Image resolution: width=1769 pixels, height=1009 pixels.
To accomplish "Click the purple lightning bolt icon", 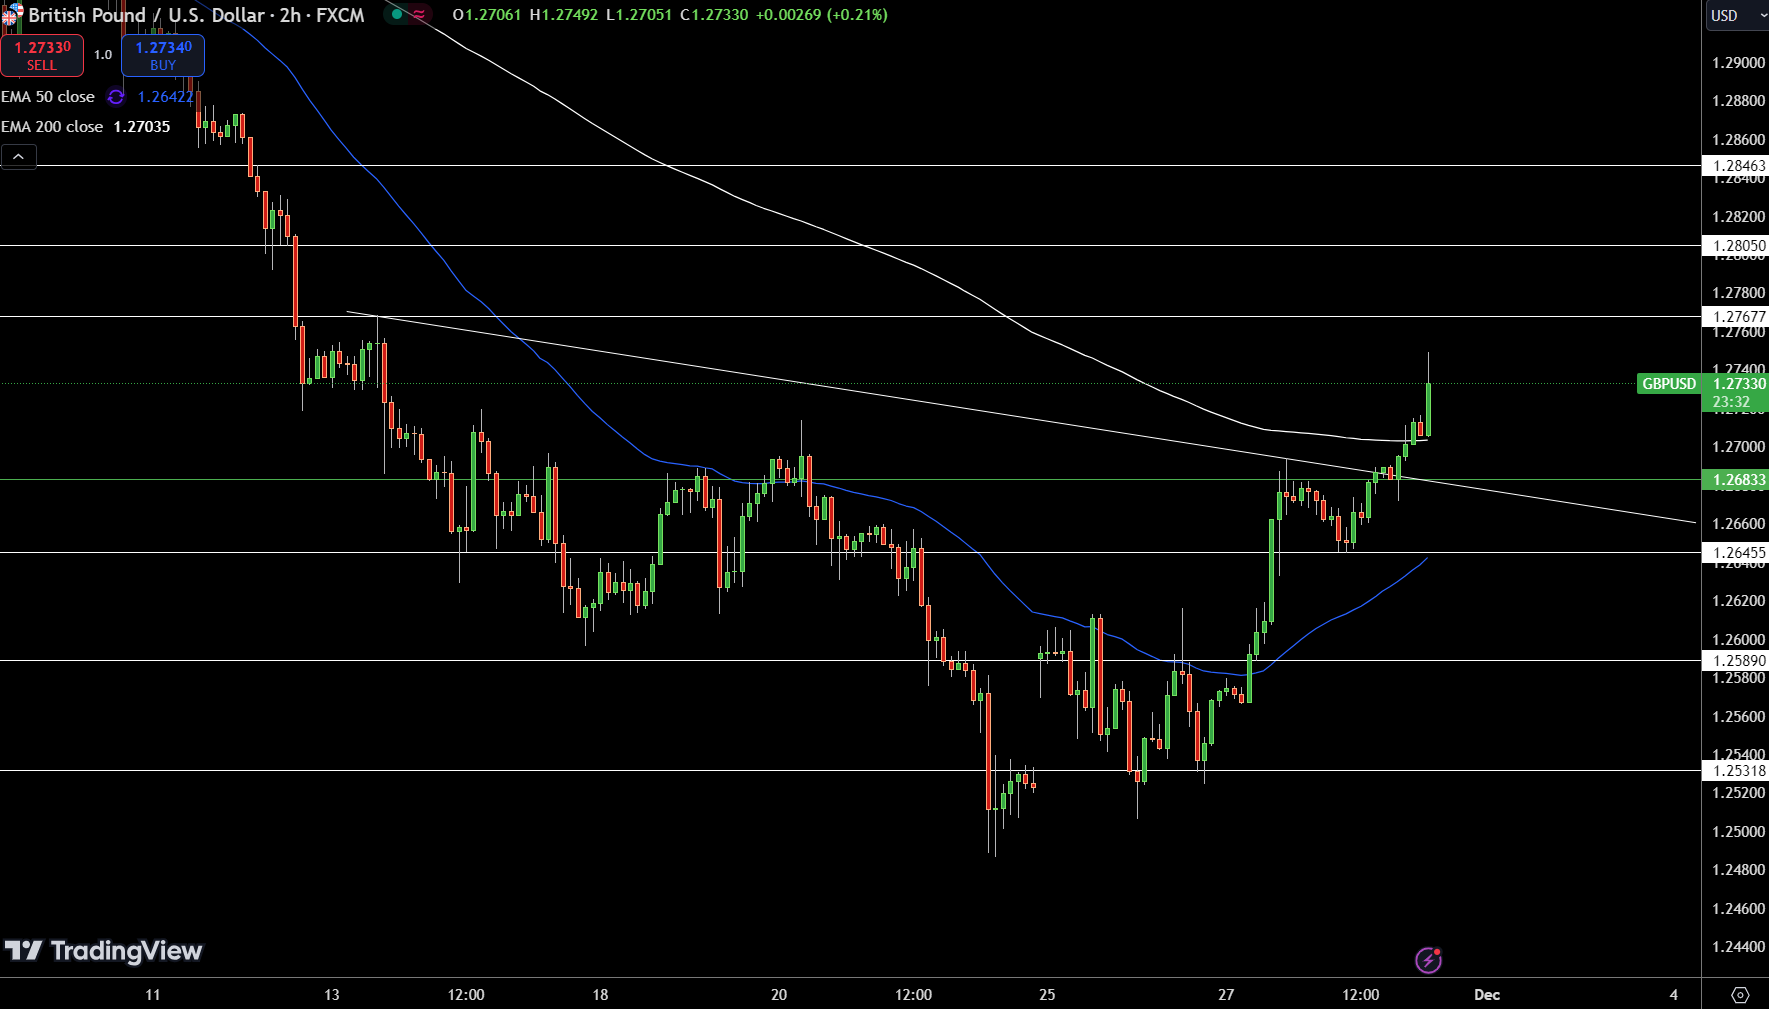I will [x=1428, y=960].
